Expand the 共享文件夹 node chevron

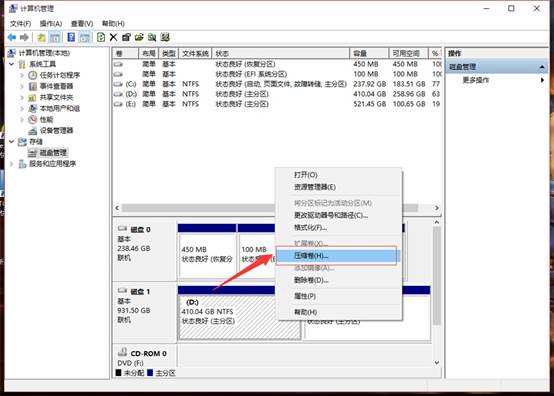(x=22, y=97)
